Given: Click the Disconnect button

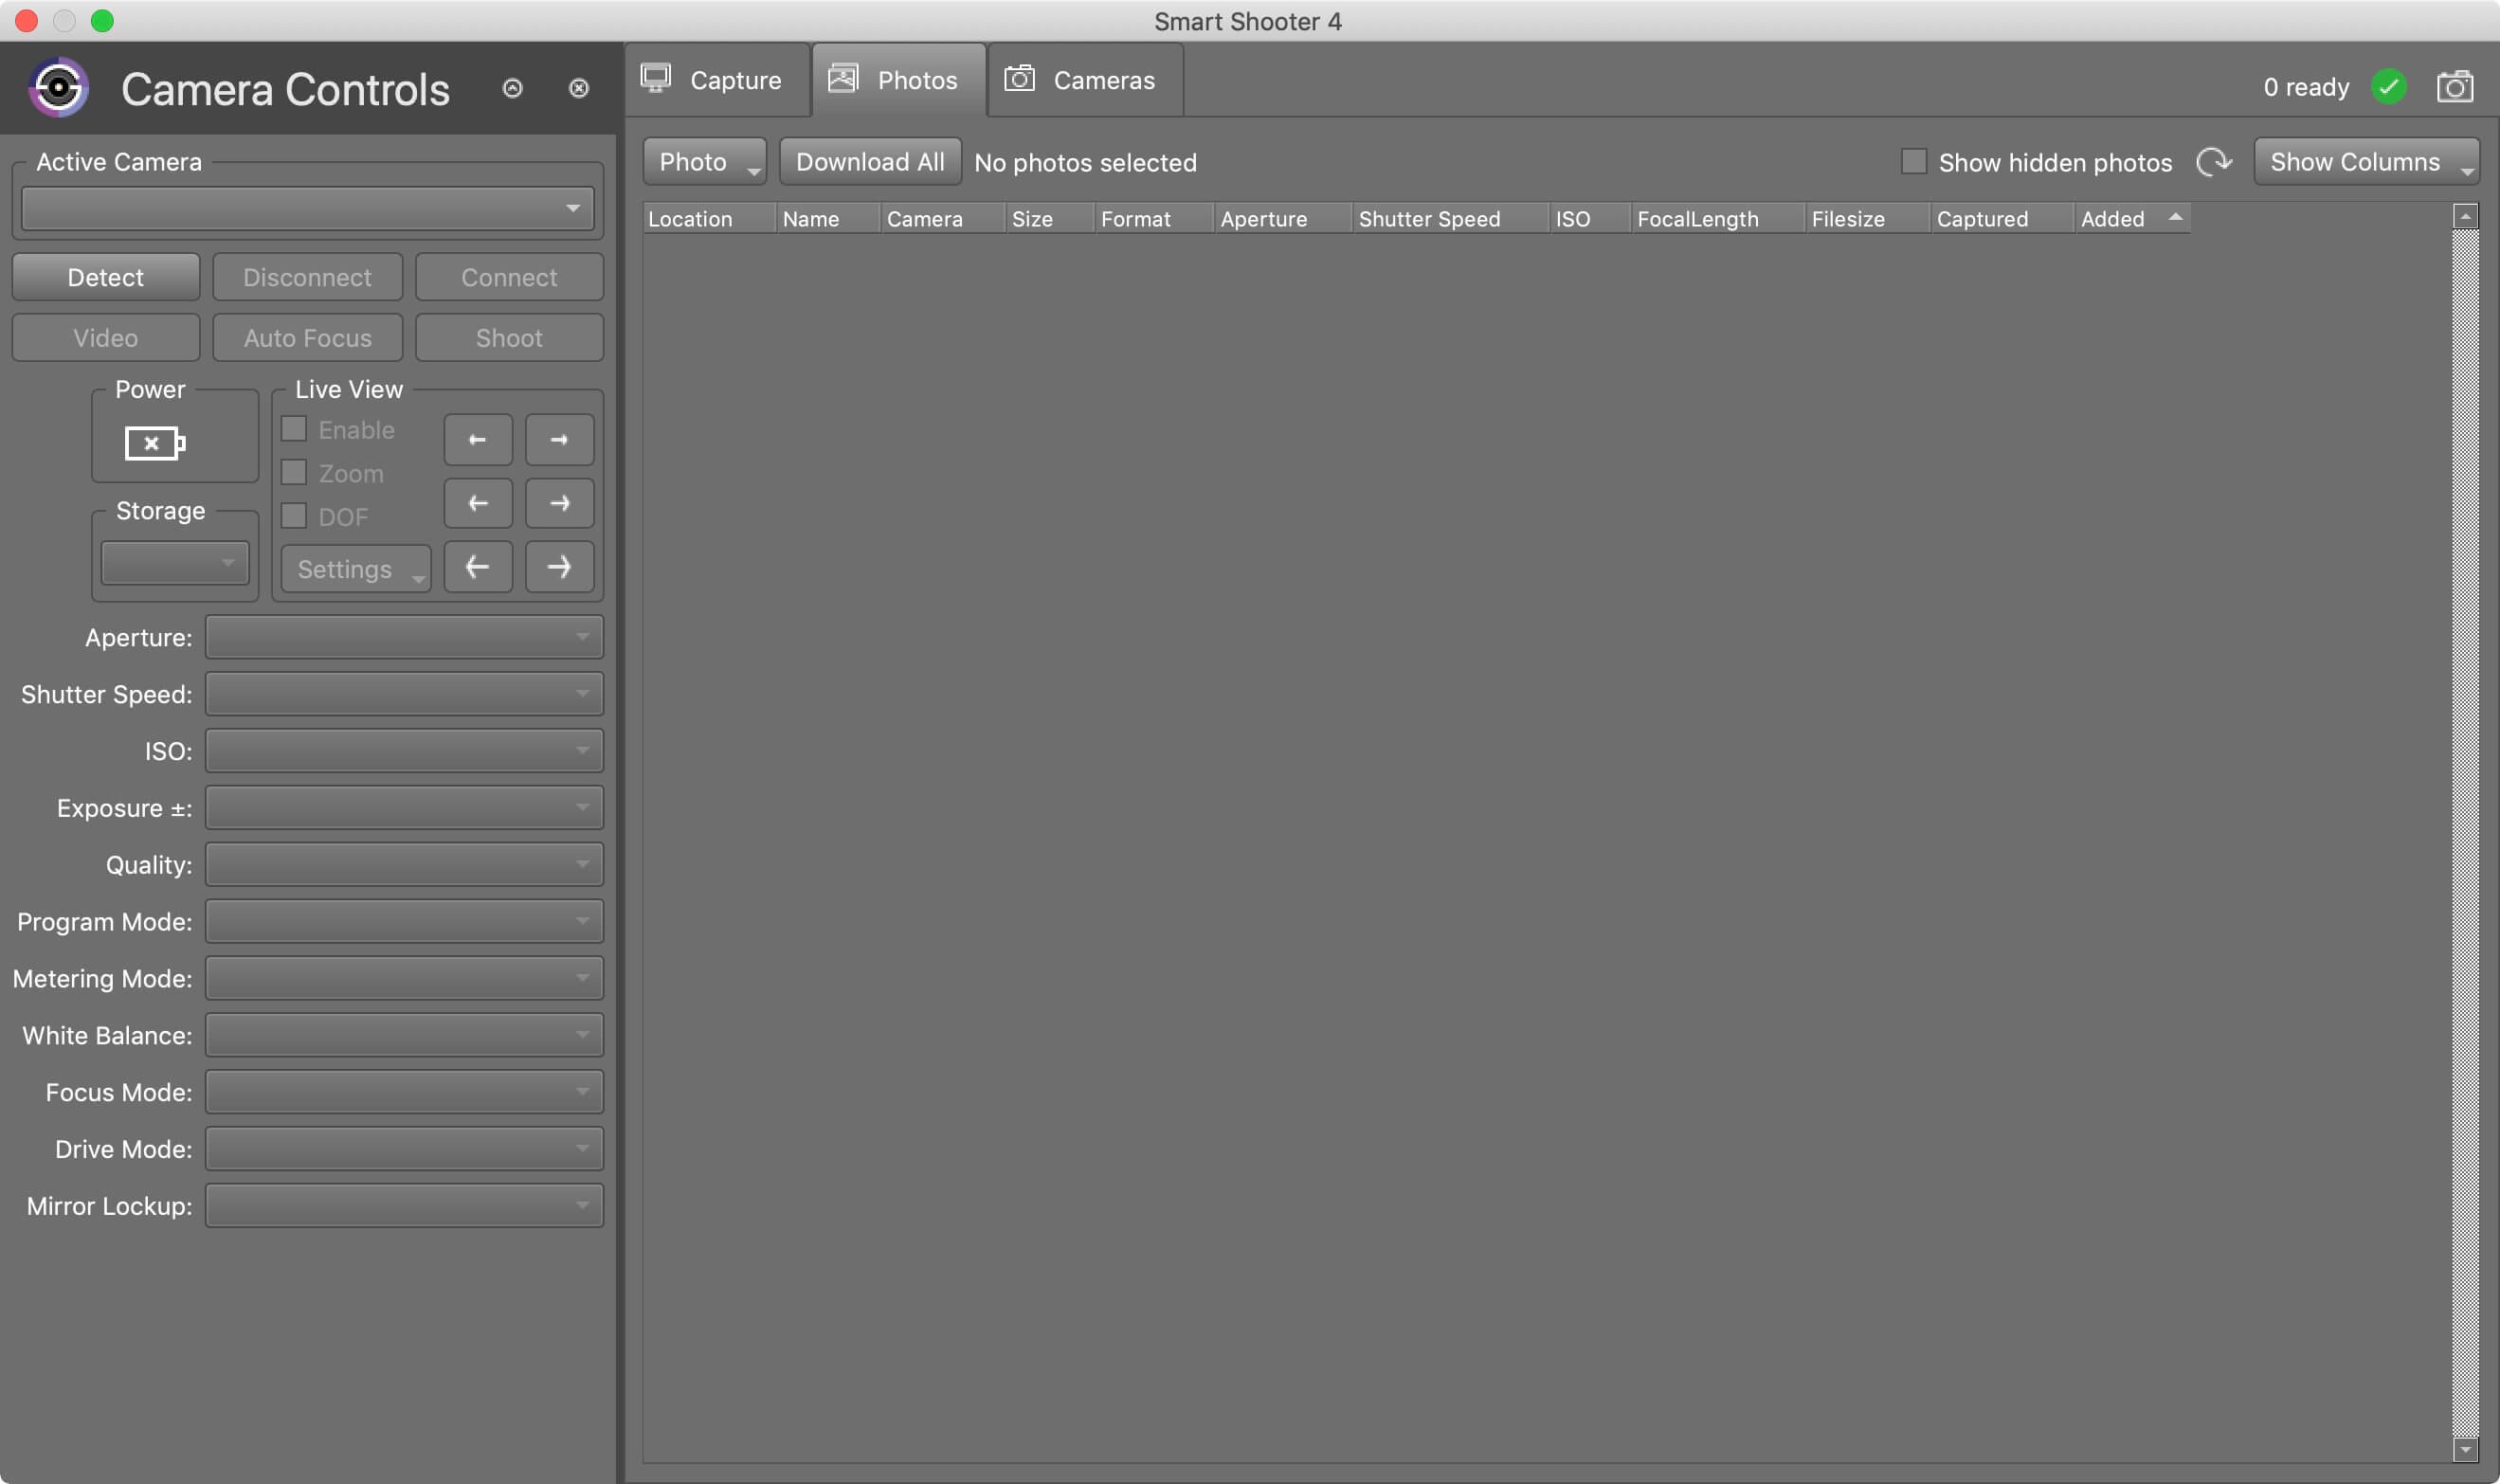Looking at the screenshot, I should (307, 277).
